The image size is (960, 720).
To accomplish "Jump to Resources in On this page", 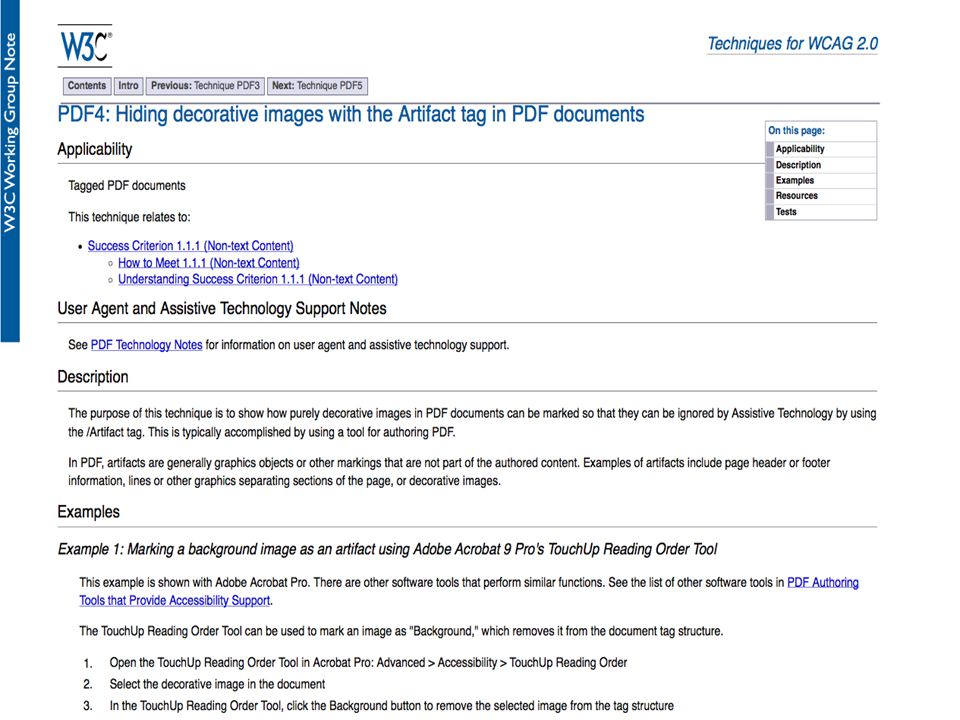I will (796, 196).
